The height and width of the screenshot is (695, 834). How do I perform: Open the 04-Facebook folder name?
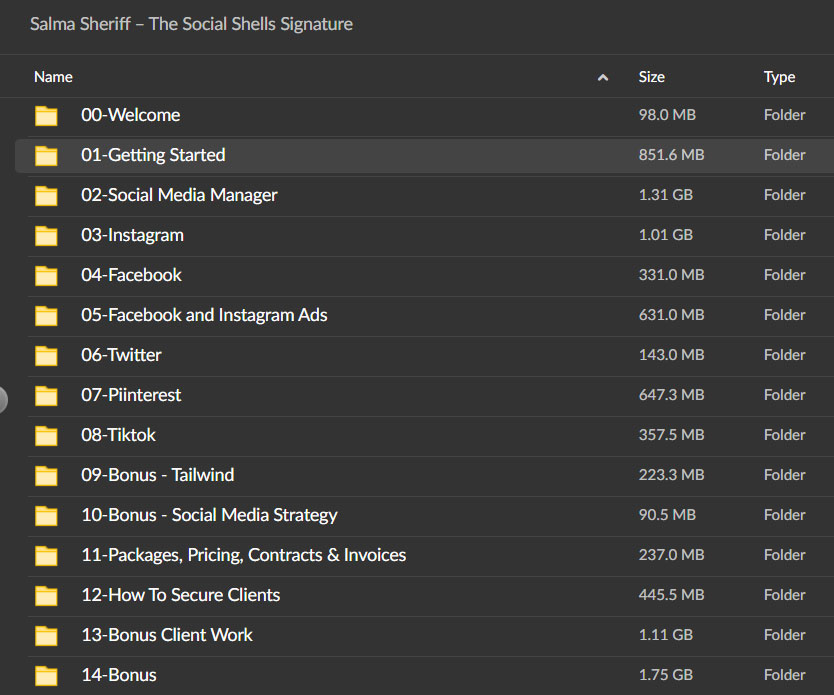[131, 275]
